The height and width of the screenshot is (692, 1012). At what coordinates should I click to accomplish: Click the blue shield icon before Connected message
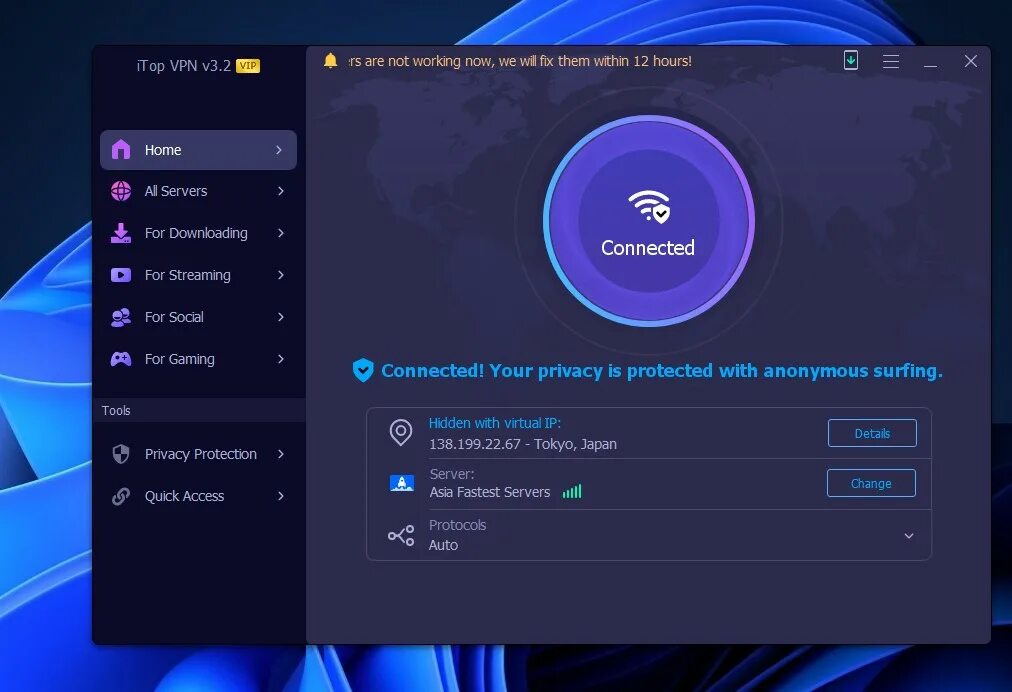tap(363, 370)
